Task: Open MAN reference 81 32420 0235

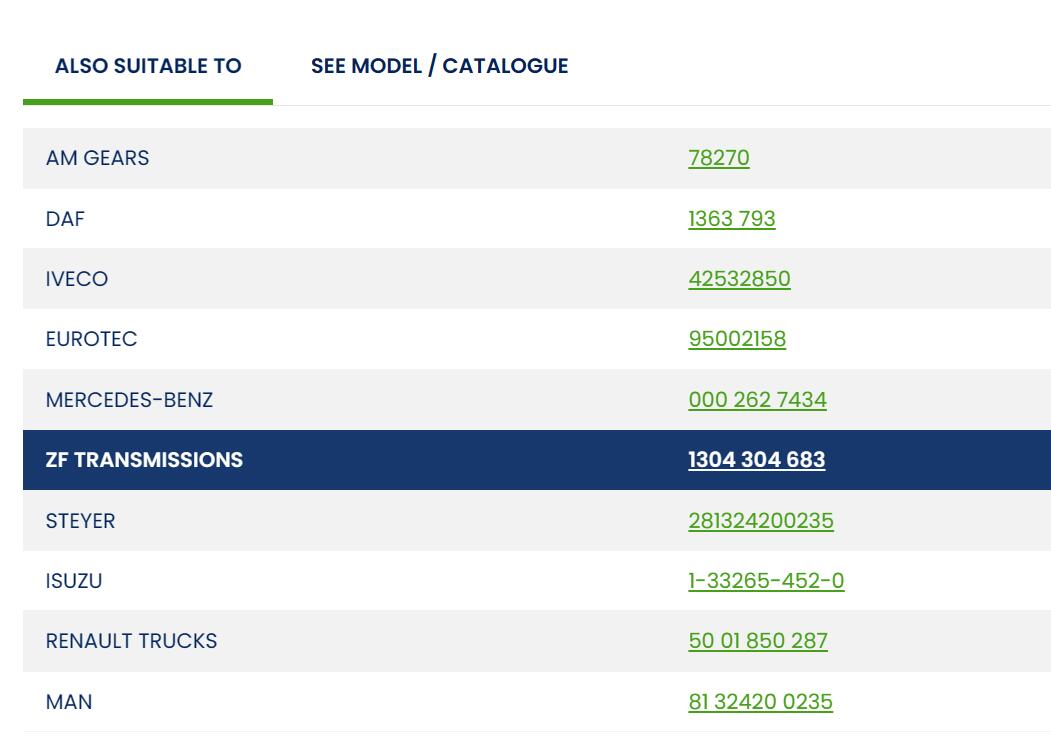Action: click(760, 702)
